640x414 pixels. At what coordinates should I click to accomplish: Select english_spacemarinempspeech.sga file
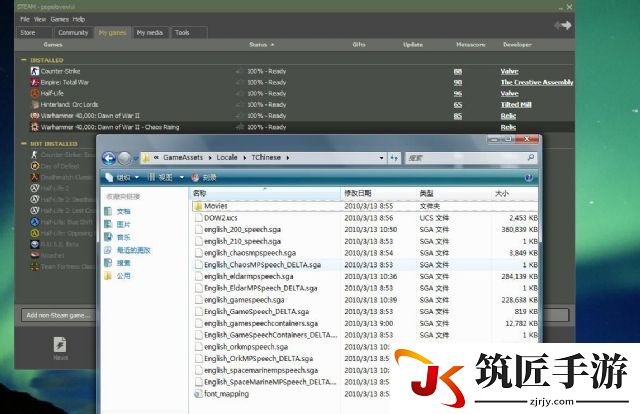pyautogui.click(x=261, y=370)
